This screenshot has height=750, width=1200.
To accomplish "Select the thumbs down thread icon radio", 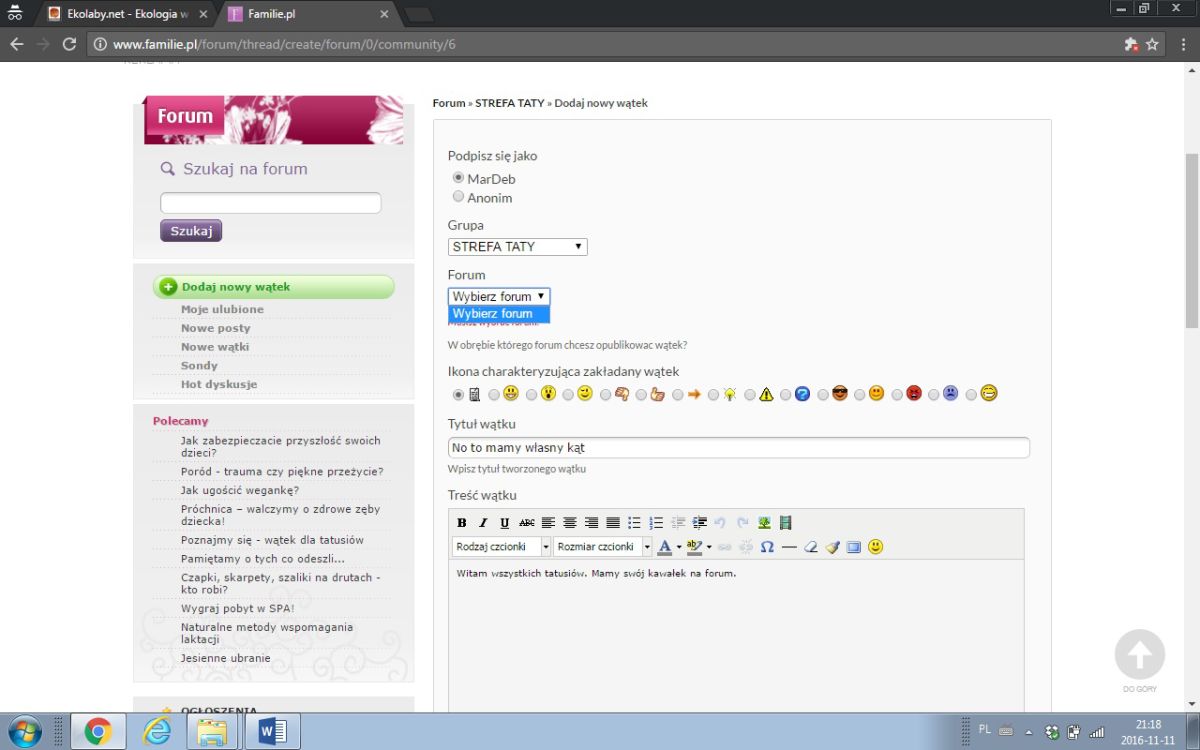I will coord(605,394).
